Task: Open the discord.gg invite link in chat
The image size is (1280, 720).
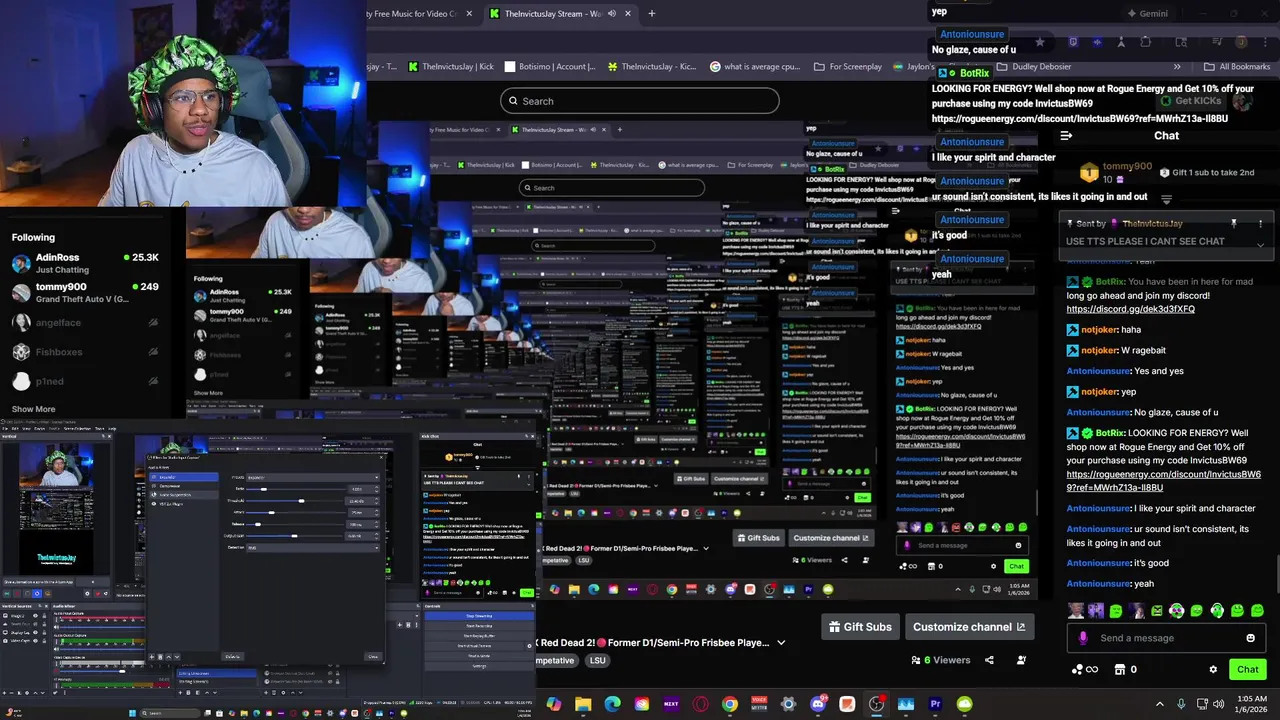Action: 1130,309
